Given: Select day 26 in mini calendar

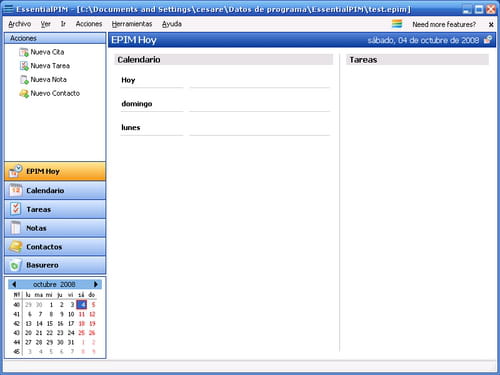Looking at the screenshot, I should (x=92, y=333).
